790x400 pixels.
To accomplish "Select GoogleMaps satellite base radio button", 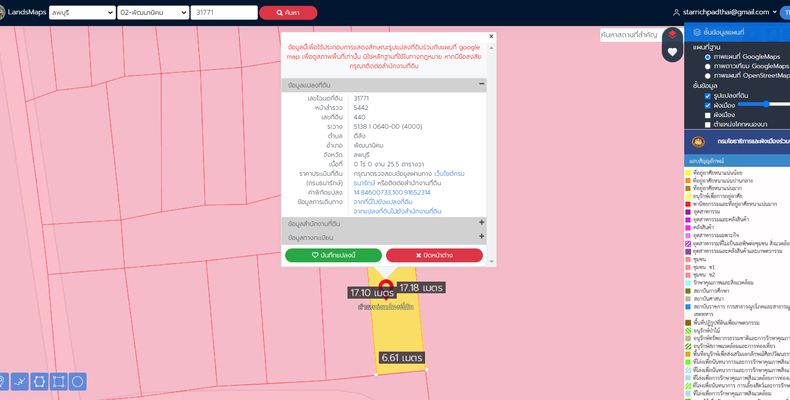I will click(707, 66).
